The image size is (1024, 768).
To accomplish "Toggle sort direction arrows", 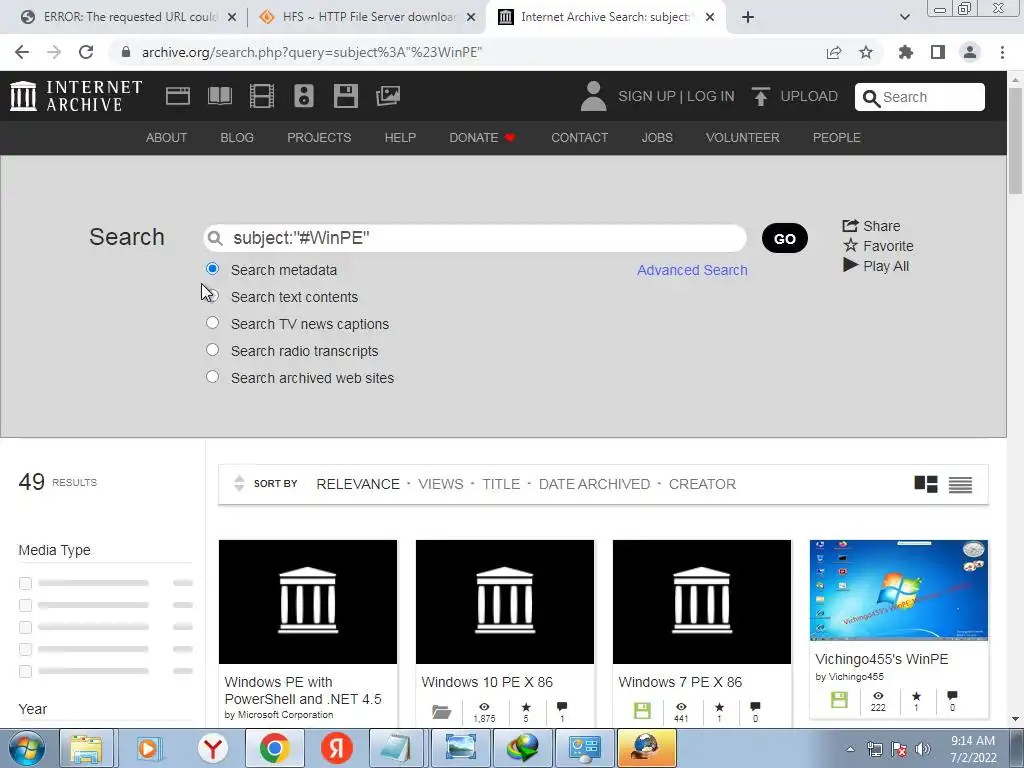I will click(239, 483).
